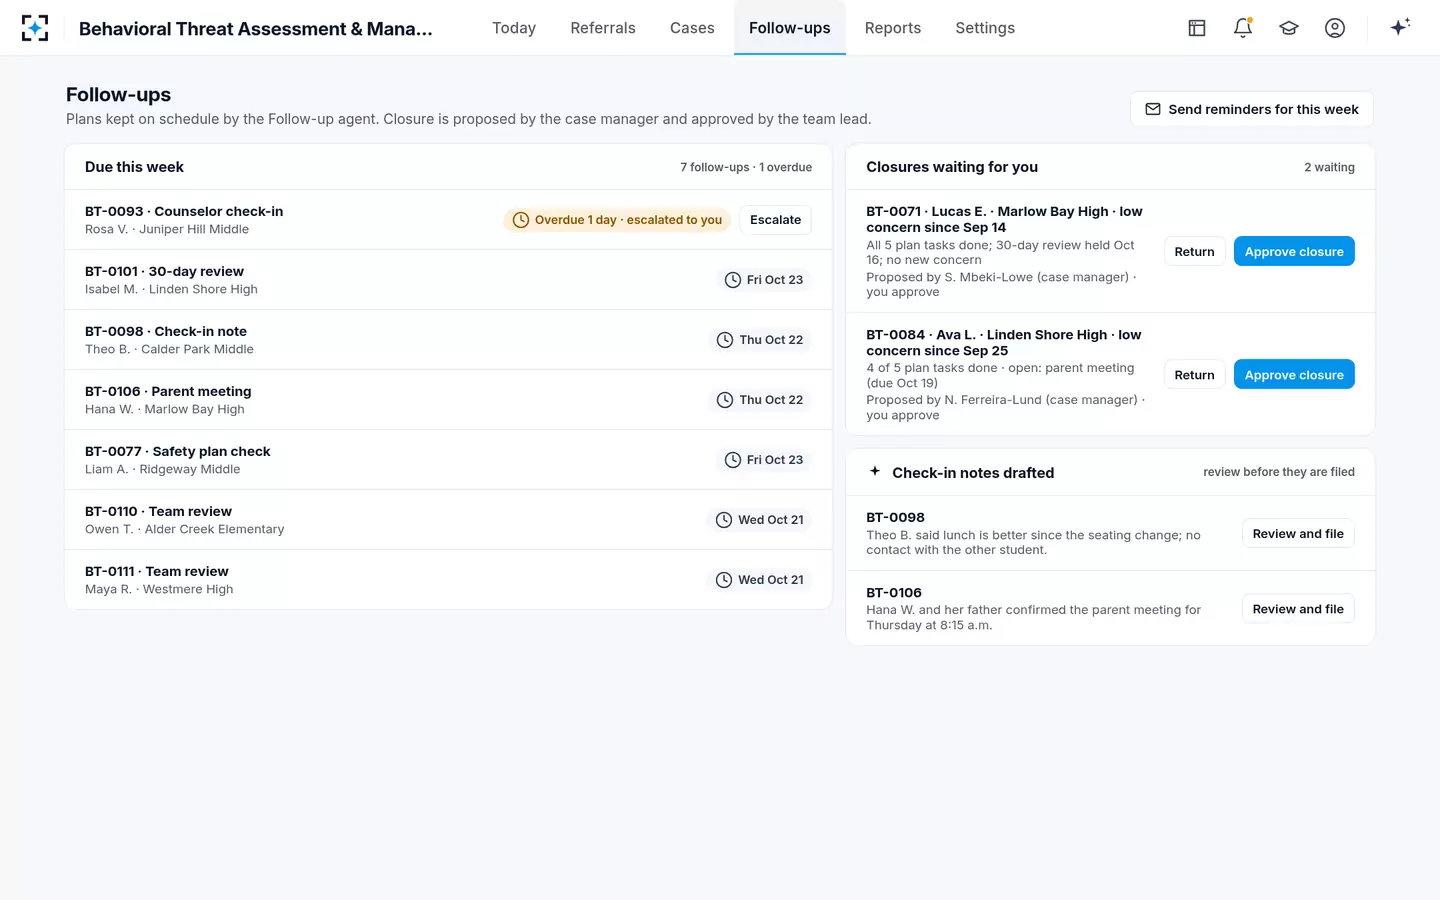Click 'review before they are filed' label
This screenshot has height=900, width=1440.
point(1279,472)
